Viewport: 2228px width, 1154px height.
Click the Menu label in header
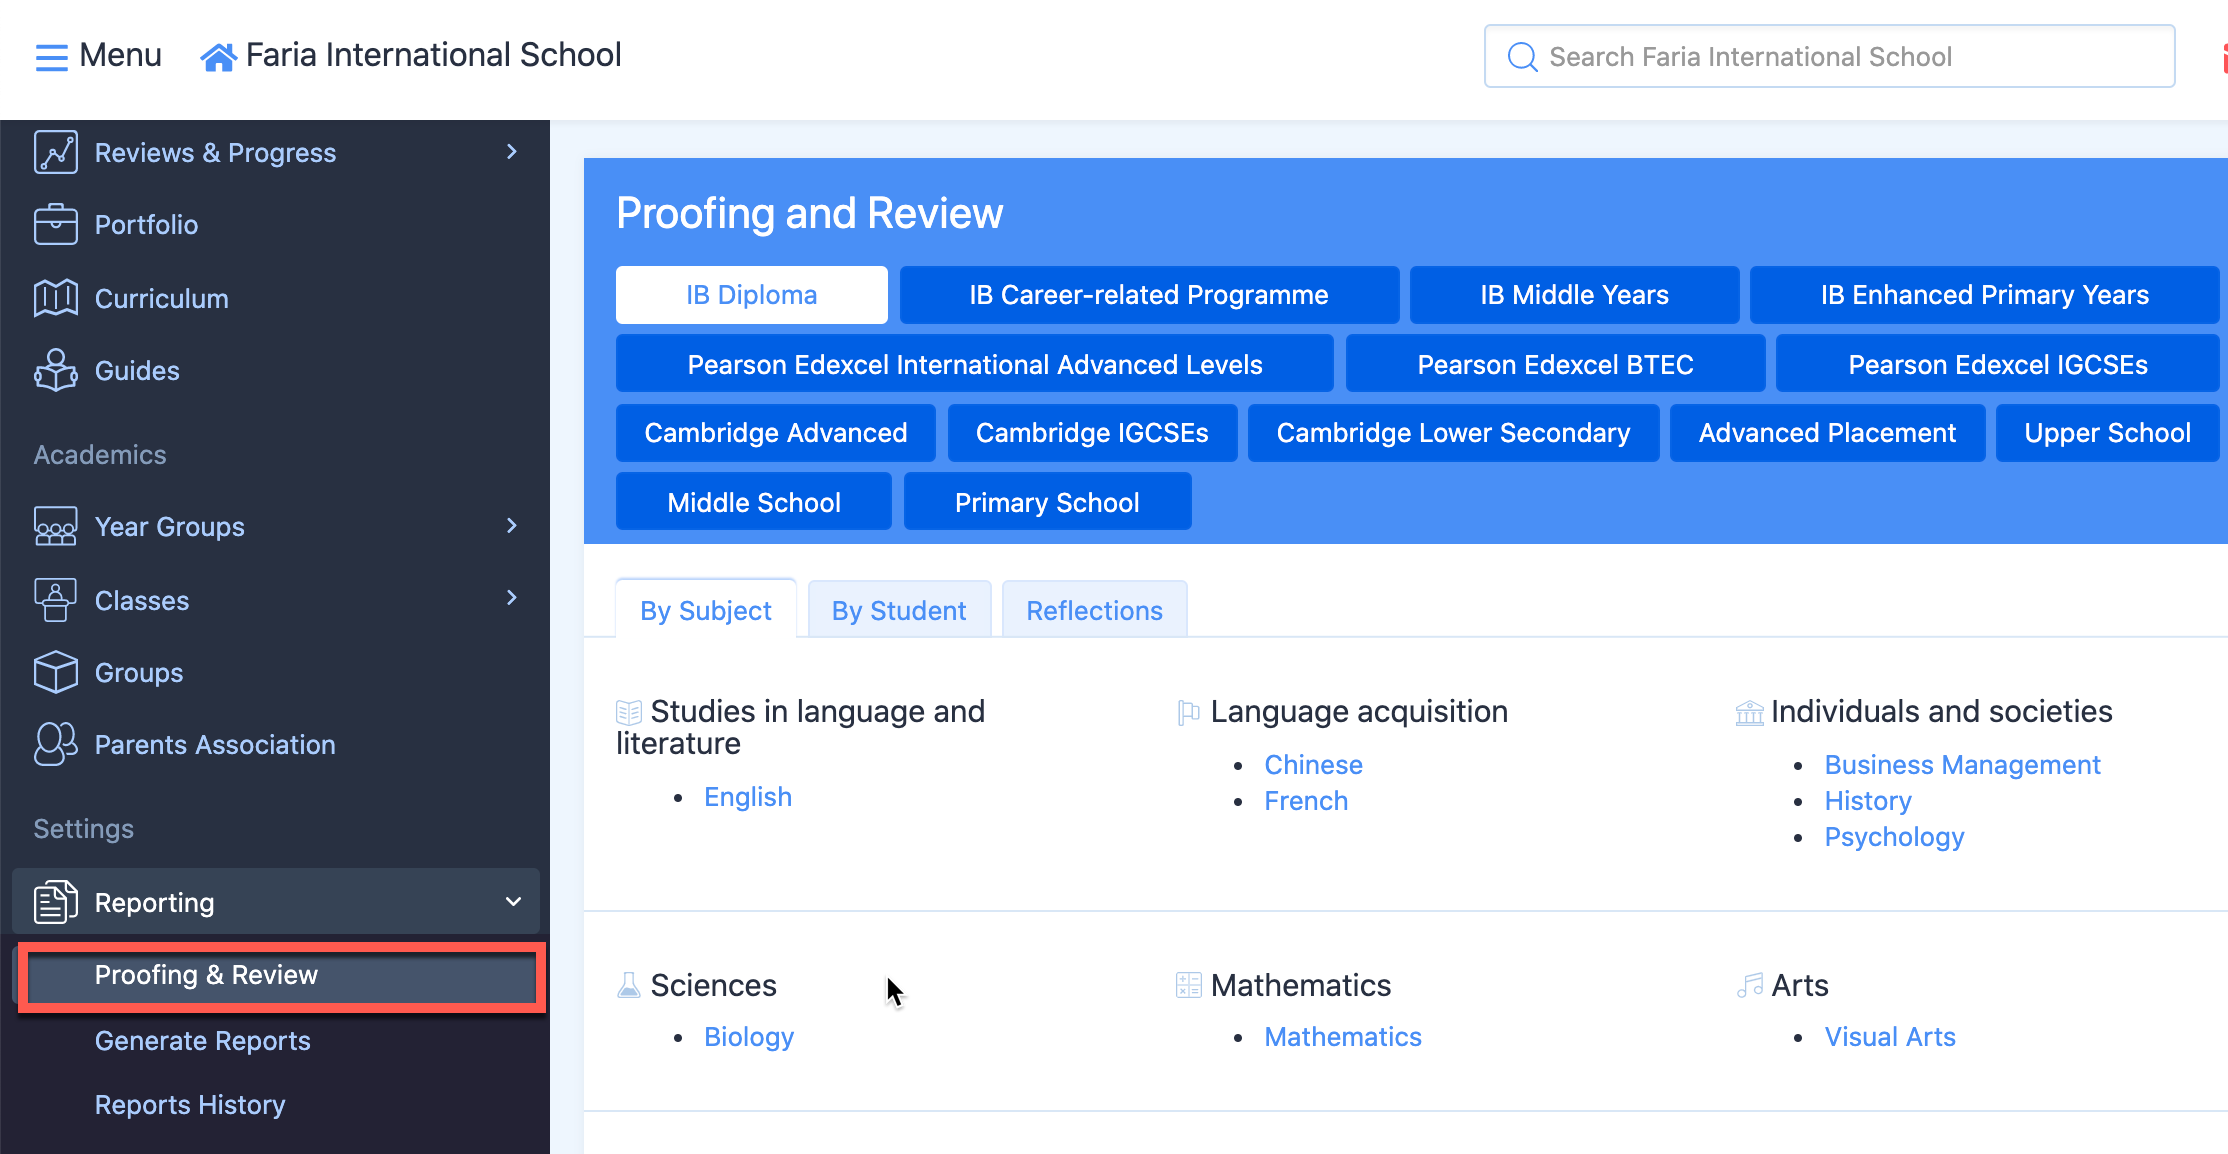(120, 55)
